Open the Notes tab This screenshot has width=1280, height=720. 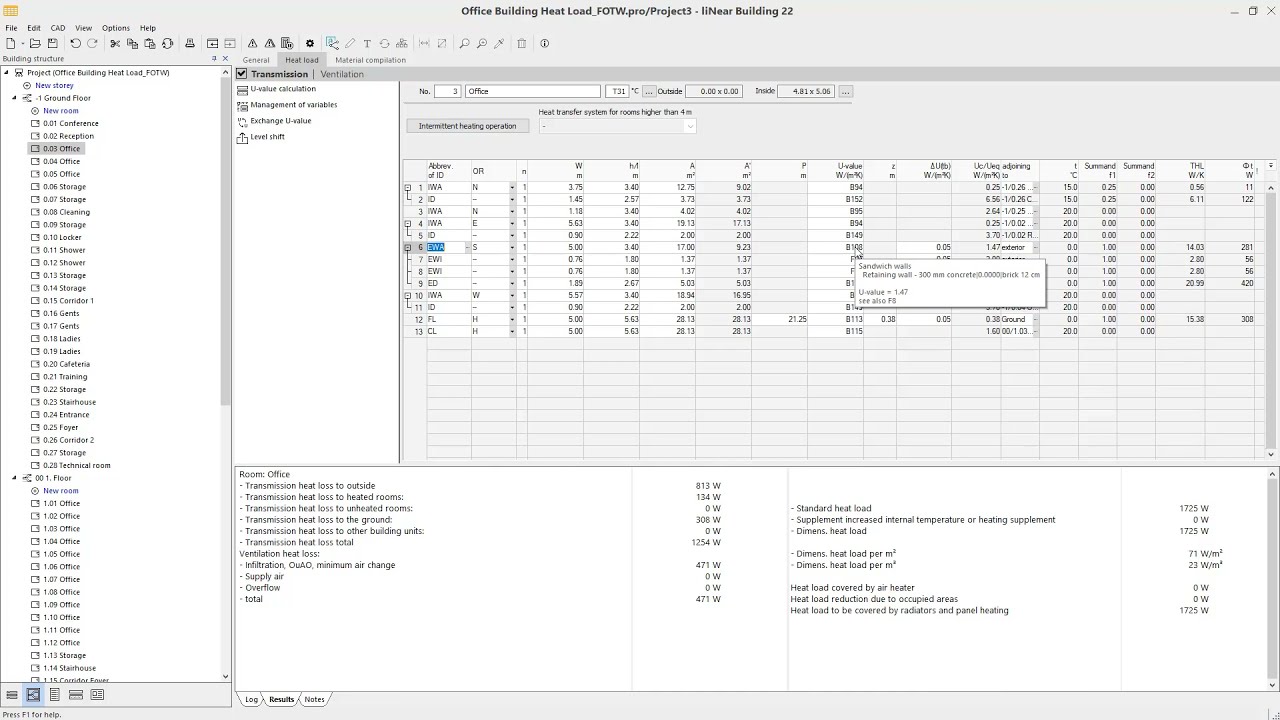click(314, 699)
